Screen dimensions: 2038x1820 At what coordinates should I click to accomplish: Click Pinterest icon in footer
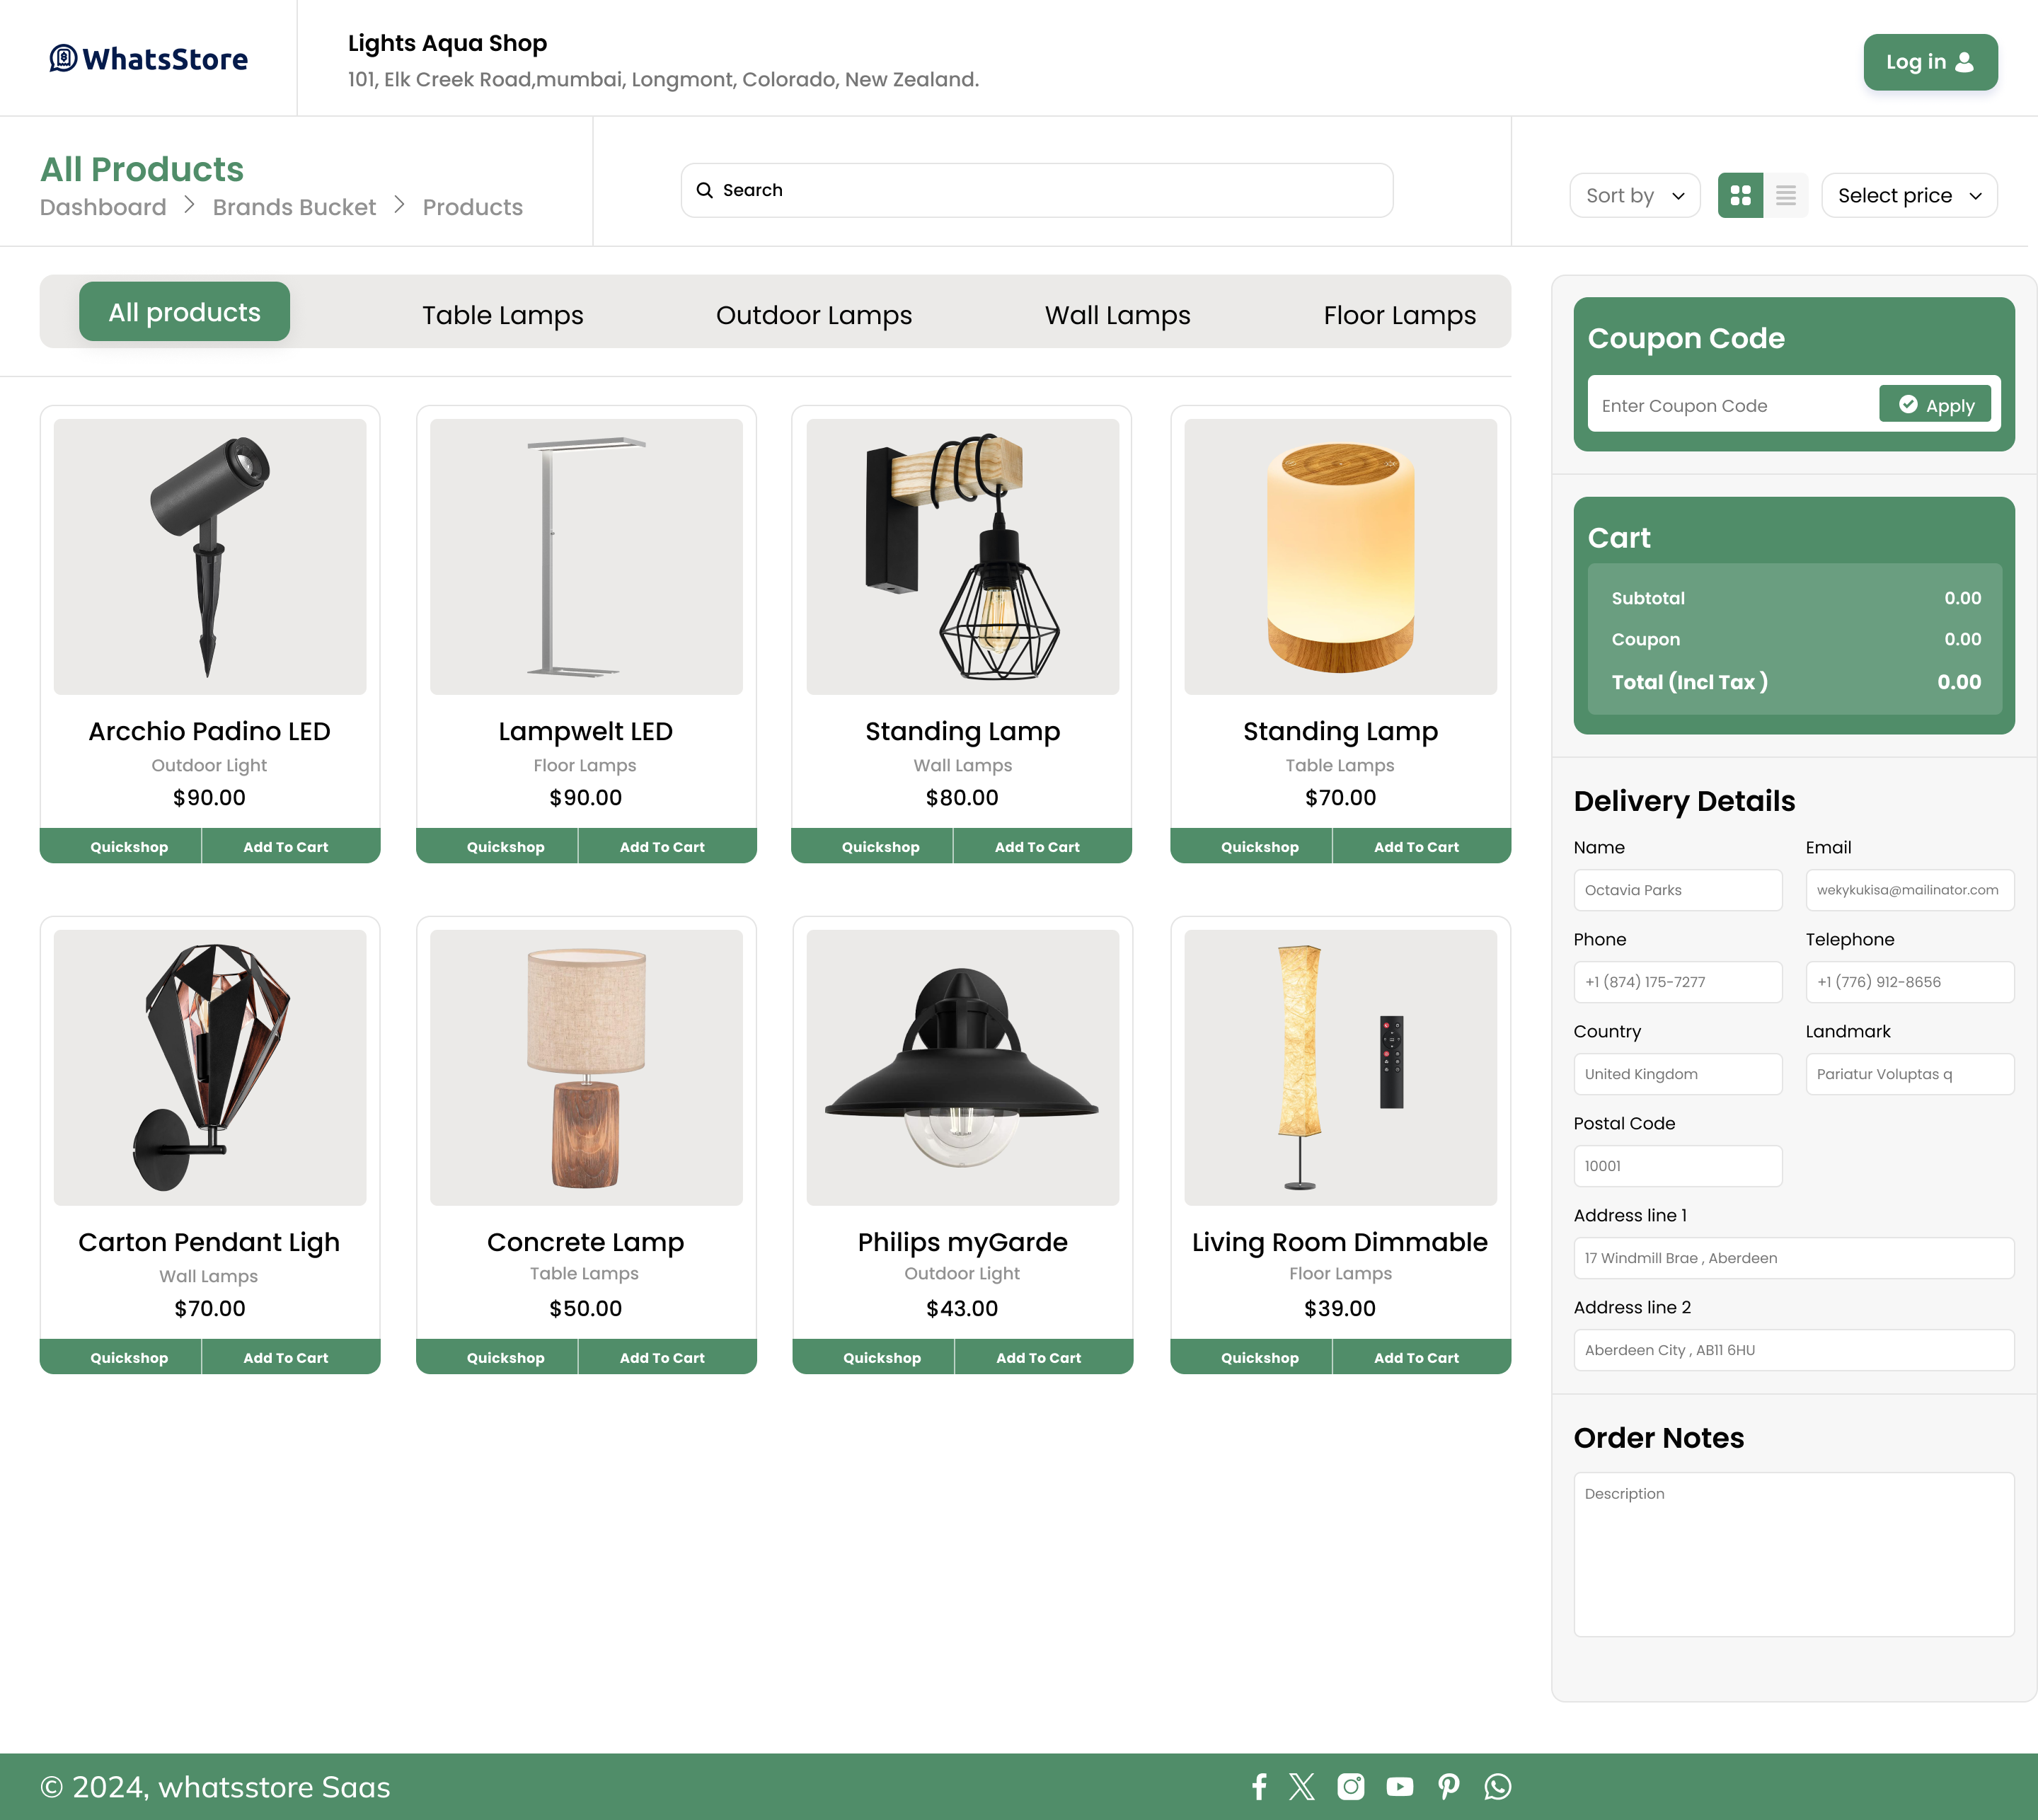pyautogui.click(x=1448, y=1786)
